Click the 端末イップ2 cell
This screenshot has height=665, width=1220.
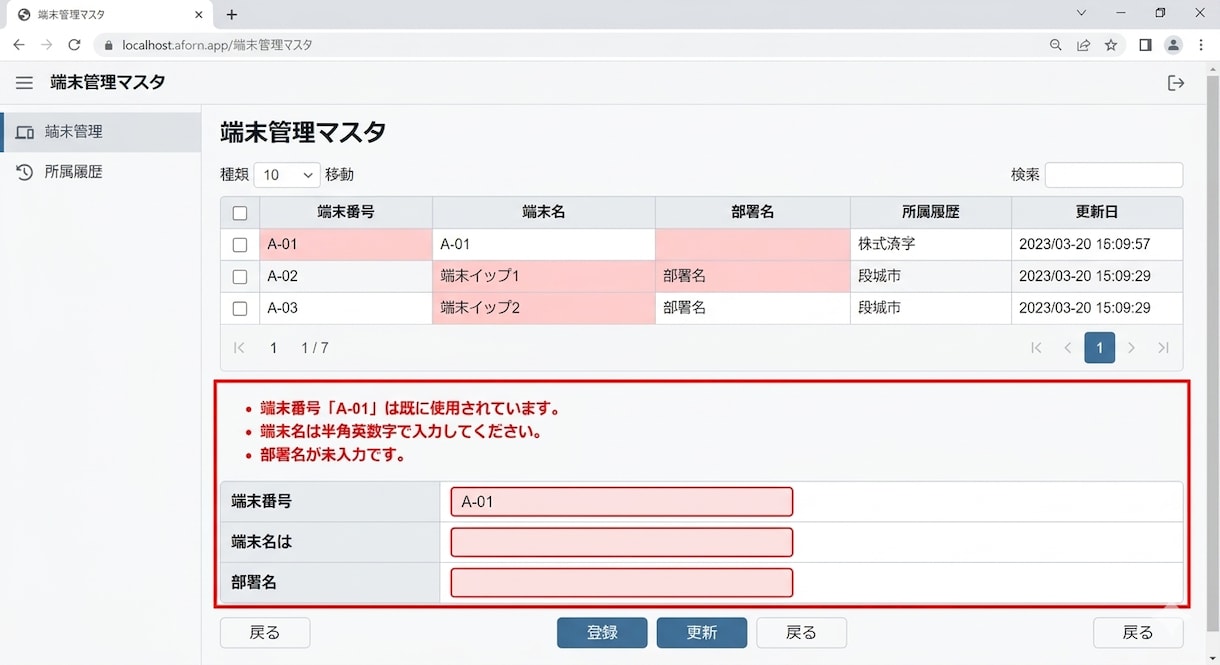[544, 309]
